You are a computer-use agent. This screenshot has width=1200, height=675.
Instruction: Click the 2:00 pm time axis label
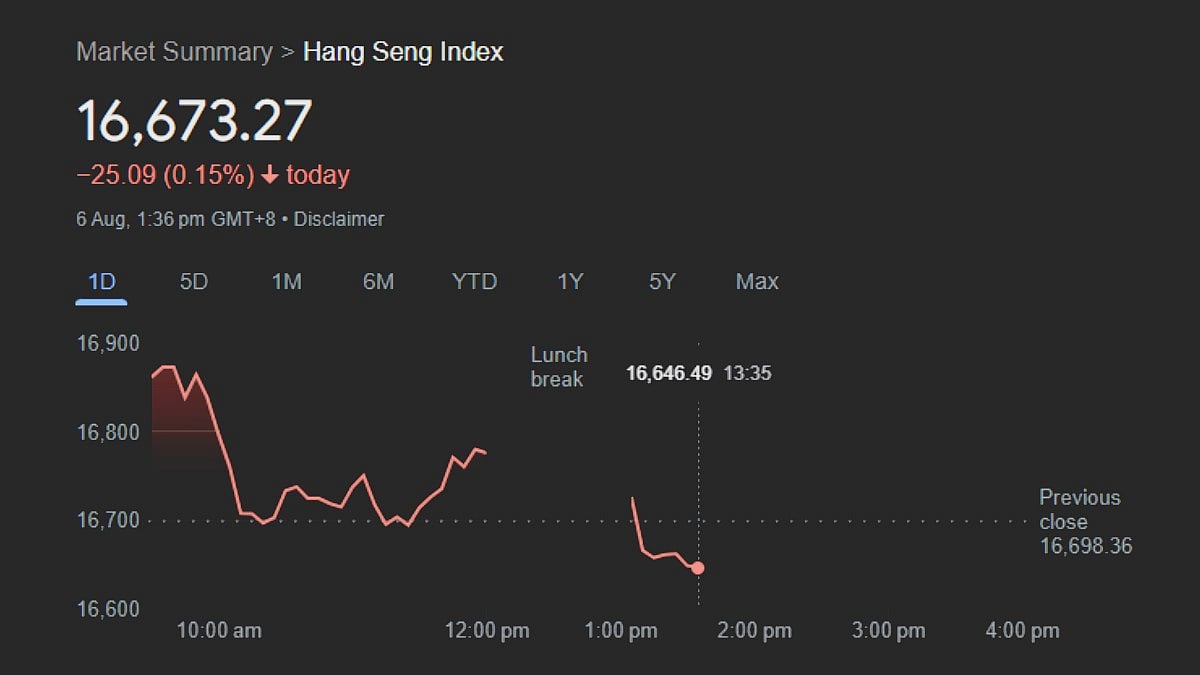[754, 631]
